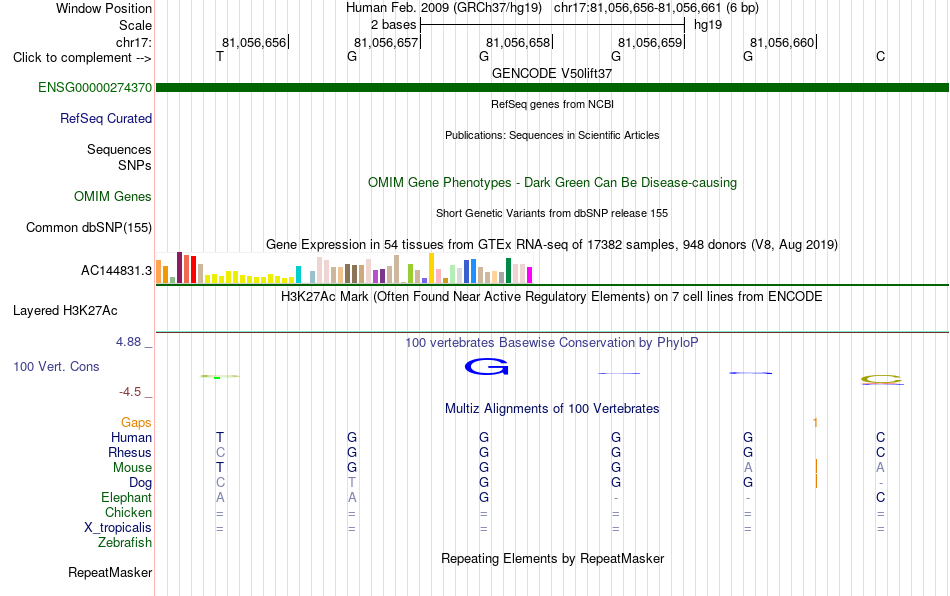Open the OMIM Genes track label
The width and height of the screenshot is (950, 596).
point(112,196)
